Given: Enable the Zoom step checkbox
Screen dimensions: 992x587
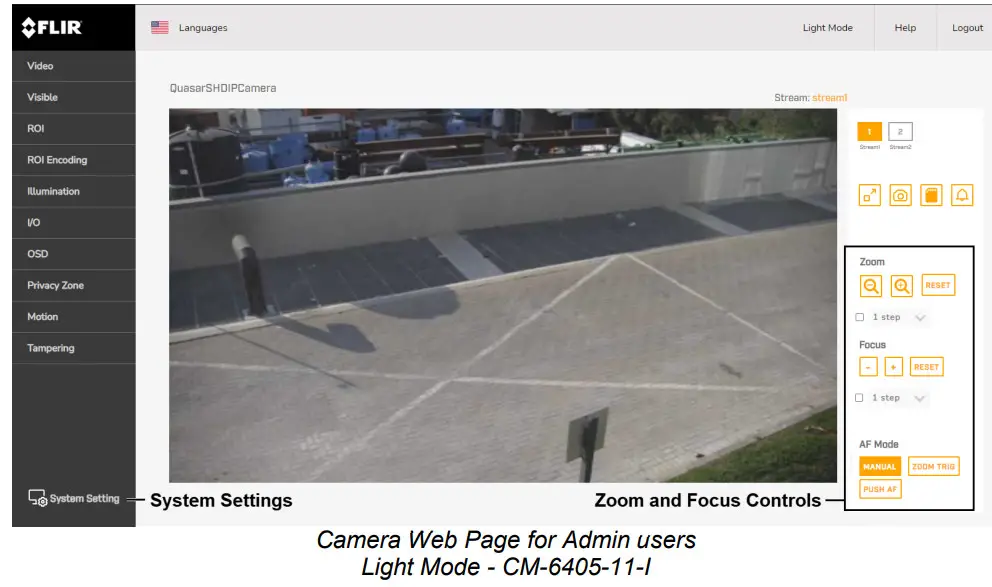Looking at the screenshot, I should pos(859,317).
